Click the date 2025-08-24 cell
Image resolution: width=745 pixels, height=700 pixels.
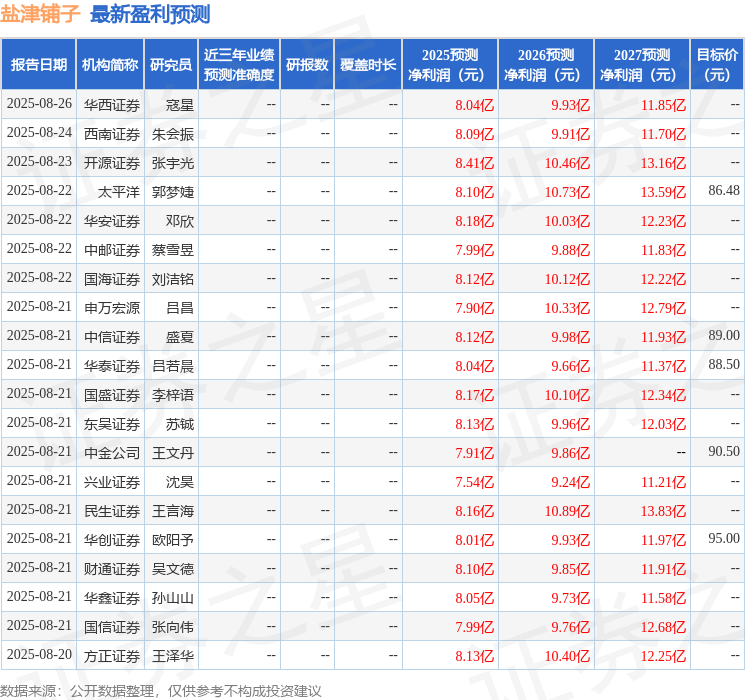[39, 133]
